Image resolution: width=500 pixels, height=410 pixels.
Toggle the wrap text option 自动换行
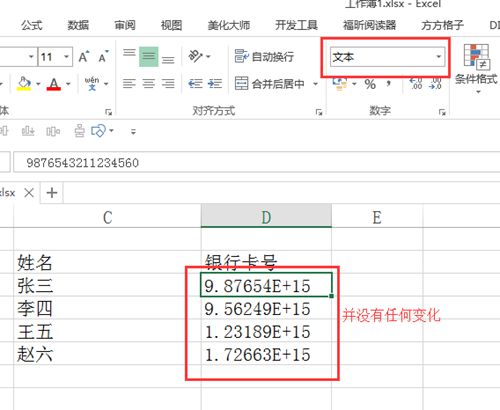pos(264,57)
